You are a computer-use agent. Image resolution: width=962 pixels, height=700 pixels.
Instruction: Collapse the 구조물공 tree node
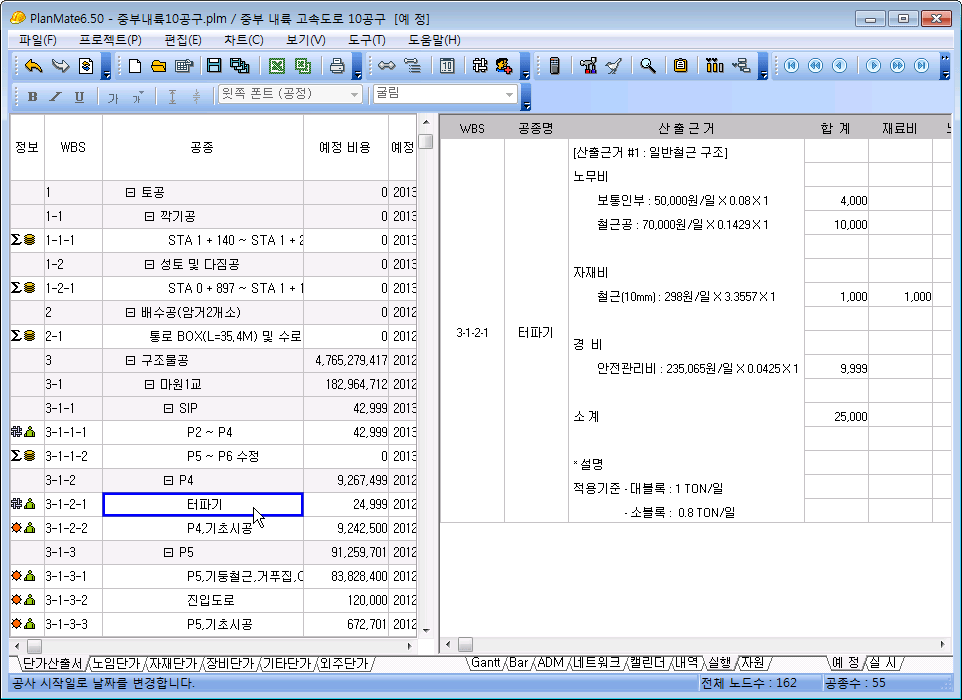click(130, 360)
